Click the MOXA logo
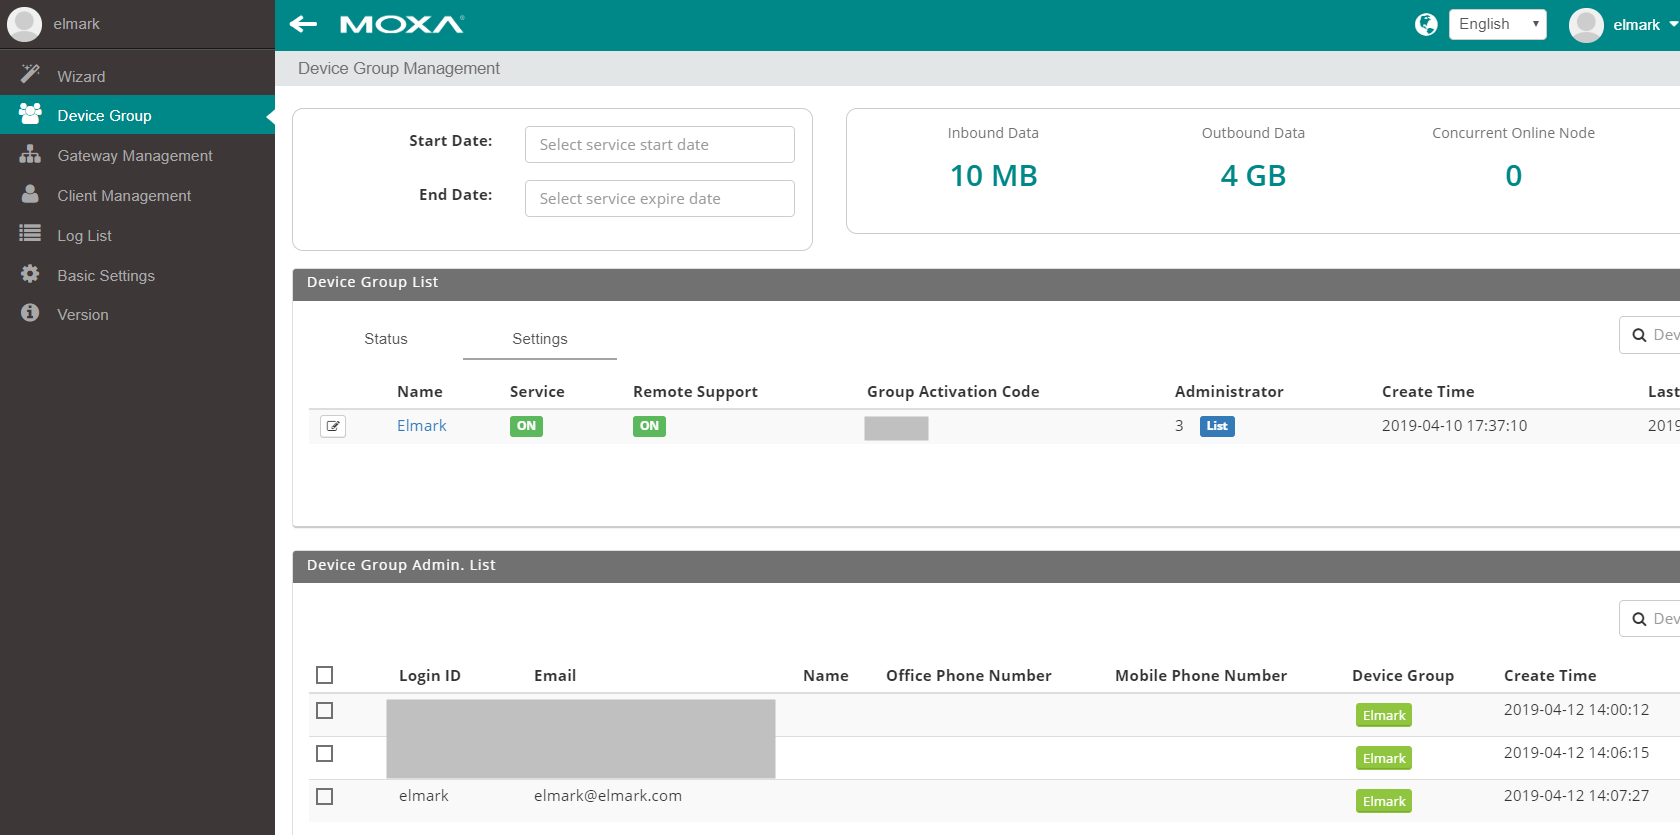This screenshot has height=835, width=1680. coord(402,24)
